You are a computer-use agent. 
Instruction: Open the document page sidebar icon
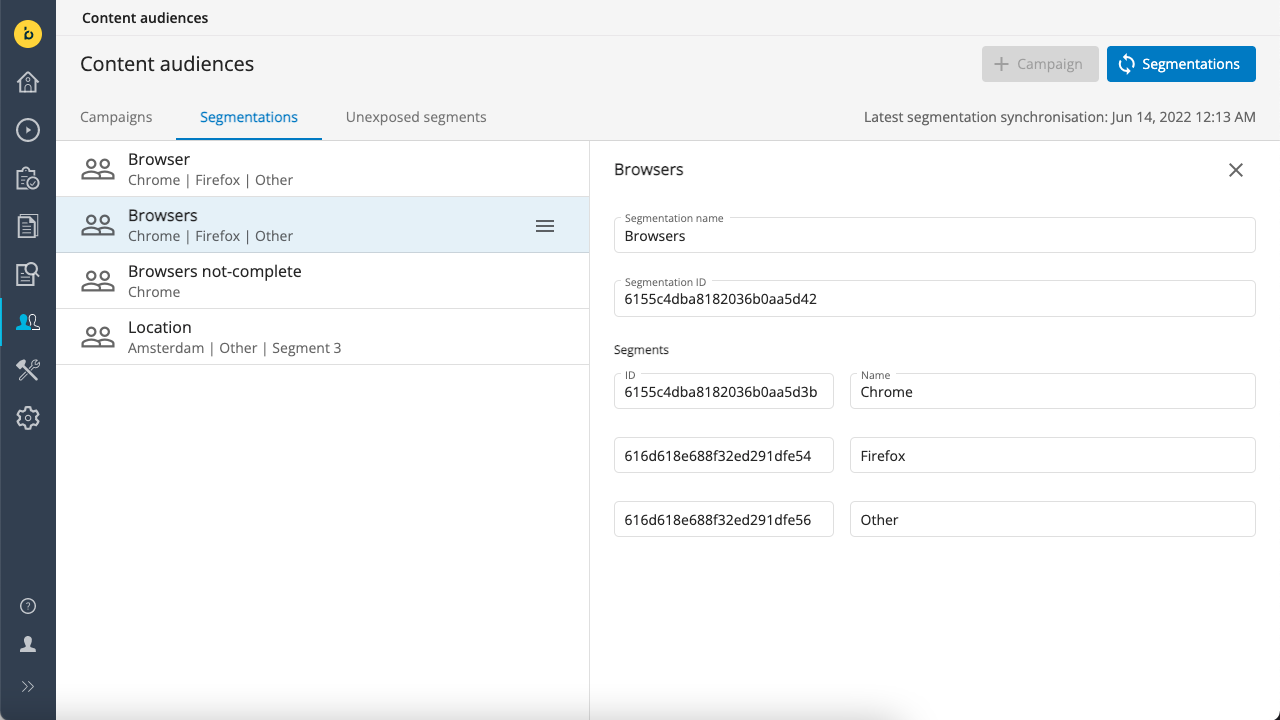pos(28,226)
